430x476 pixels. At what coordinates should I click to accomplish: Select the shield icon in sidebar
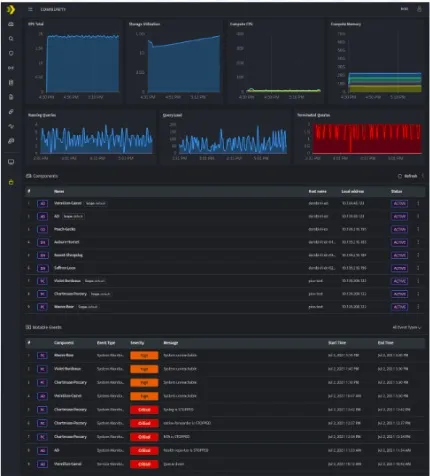(x=11, y=53)
